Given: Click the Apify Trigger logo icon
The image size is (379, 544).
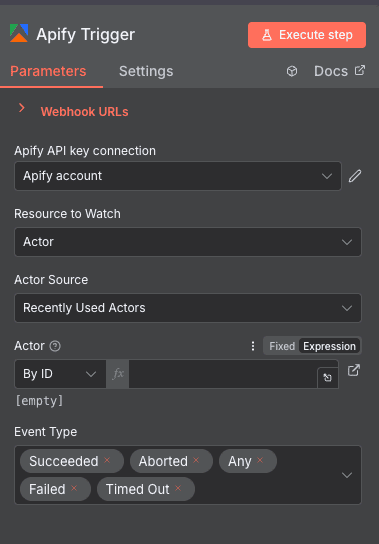Looking at the screenshot, I should pos(19,33).
